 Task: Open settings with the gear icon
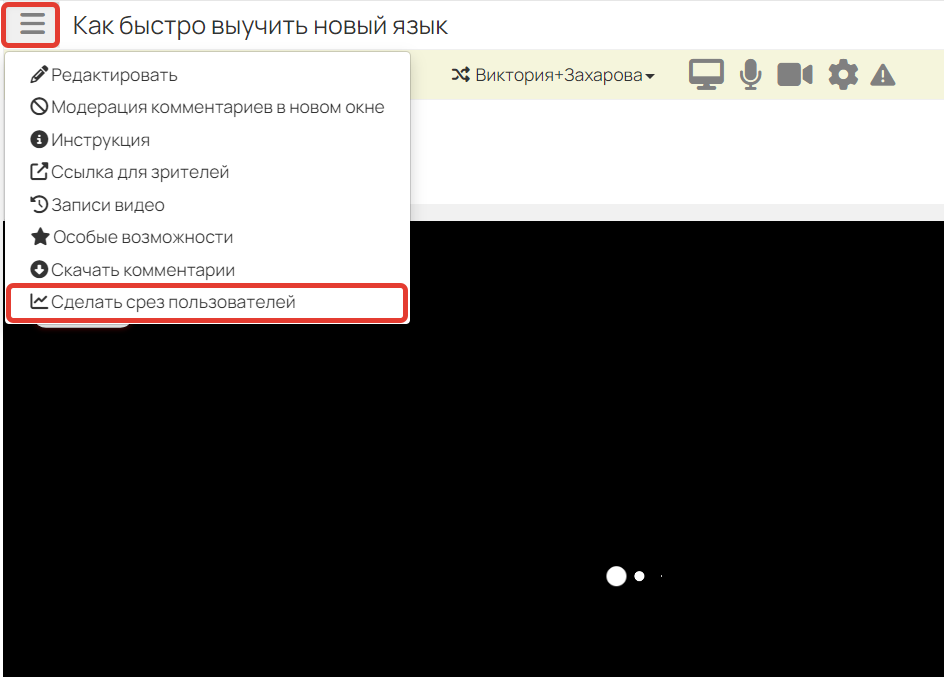[843, 75]
